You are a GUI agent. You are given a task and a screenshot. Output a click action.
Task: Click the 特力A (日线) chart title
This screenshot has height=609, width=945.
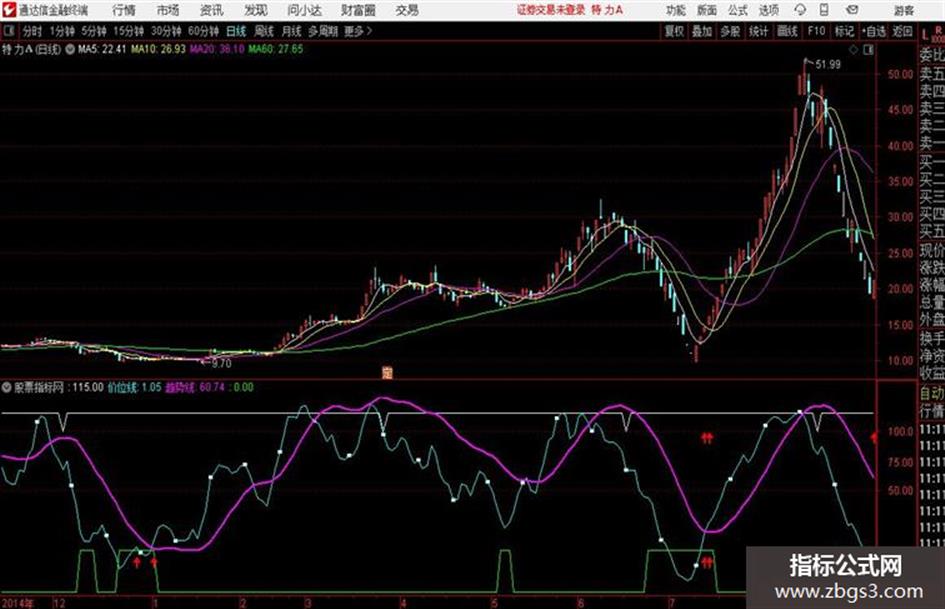pyautogui.click(x=31, y=49)
